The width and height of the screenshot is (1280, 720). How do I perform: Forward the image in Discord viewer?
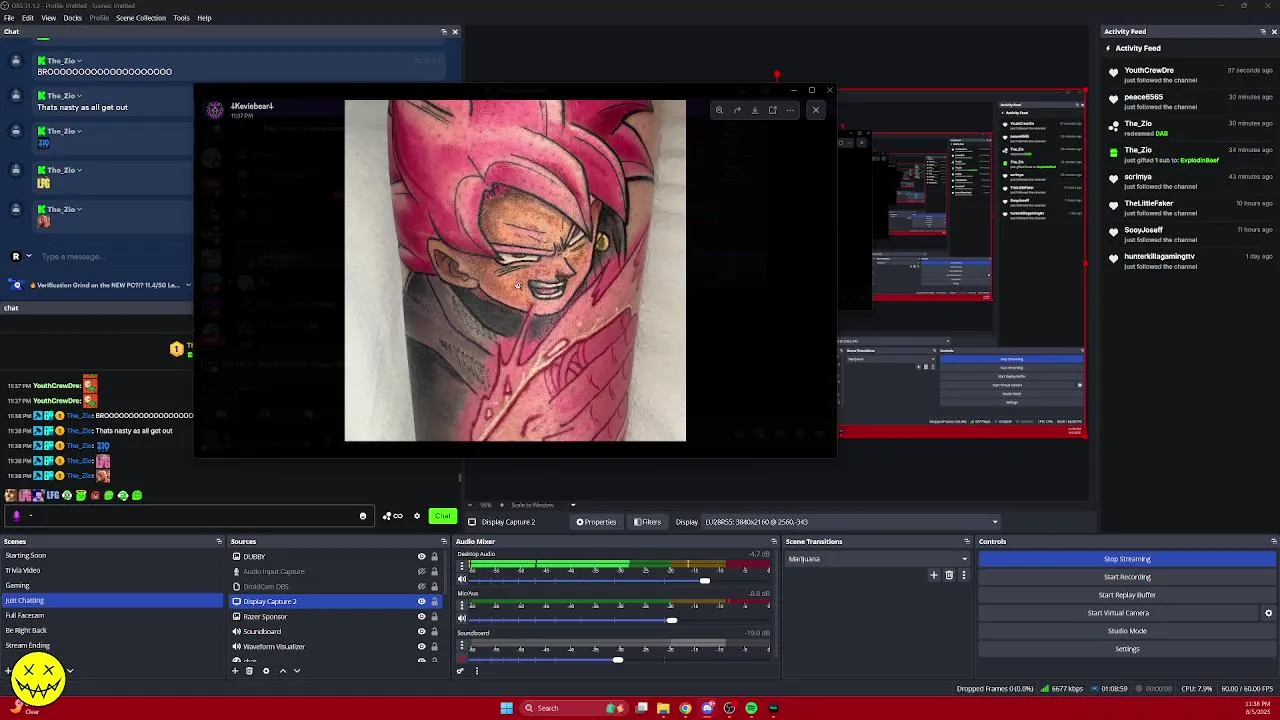[737, 110]
